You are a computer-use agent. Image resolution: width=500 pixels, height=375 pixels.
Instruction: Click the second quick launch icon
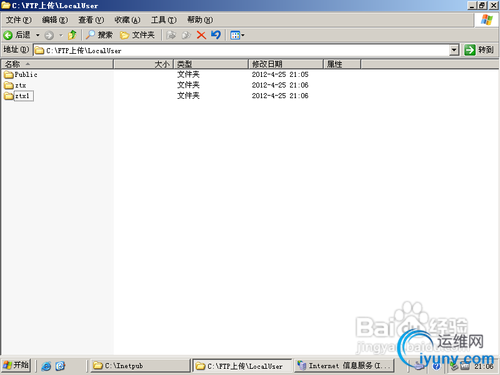point(60,366)
